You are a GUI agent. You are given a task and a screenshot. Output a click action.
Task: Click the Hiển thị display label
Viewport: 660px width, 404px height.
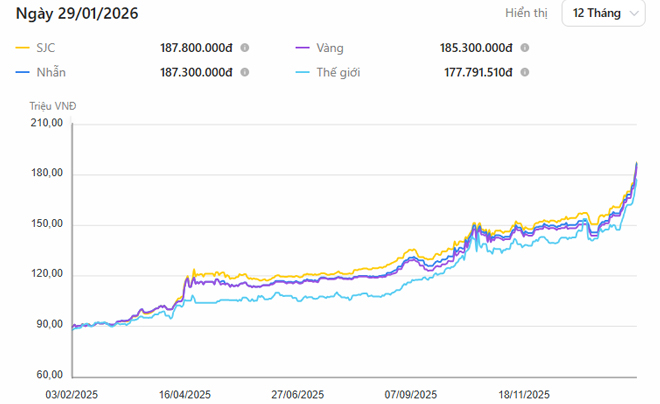527,13
